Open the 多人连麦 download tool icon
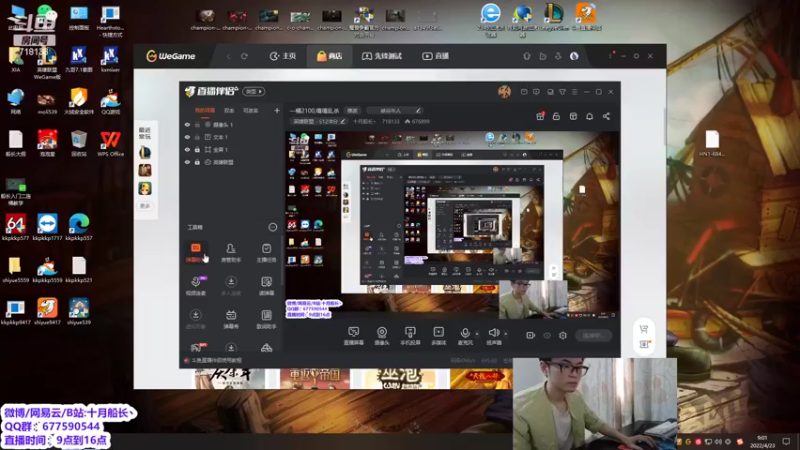Screen dimensions: 800x450 (231, 286)
